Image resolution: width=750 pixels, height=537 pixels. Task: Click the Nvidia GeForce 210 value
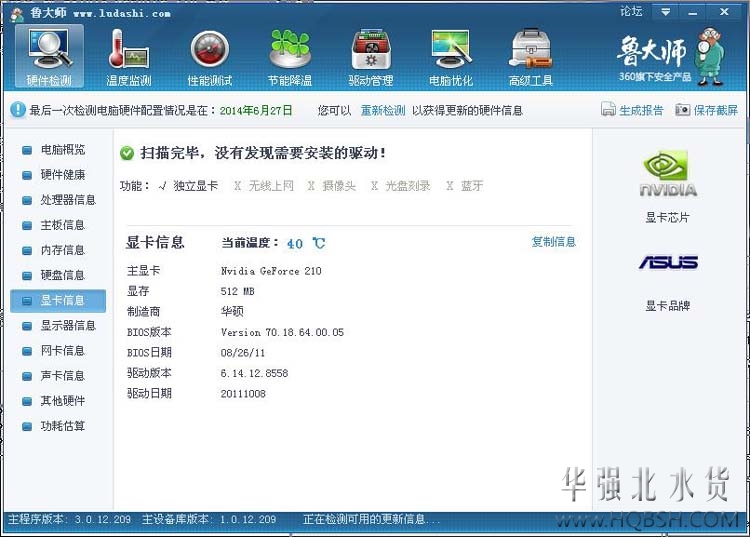(x=271, y=271)
